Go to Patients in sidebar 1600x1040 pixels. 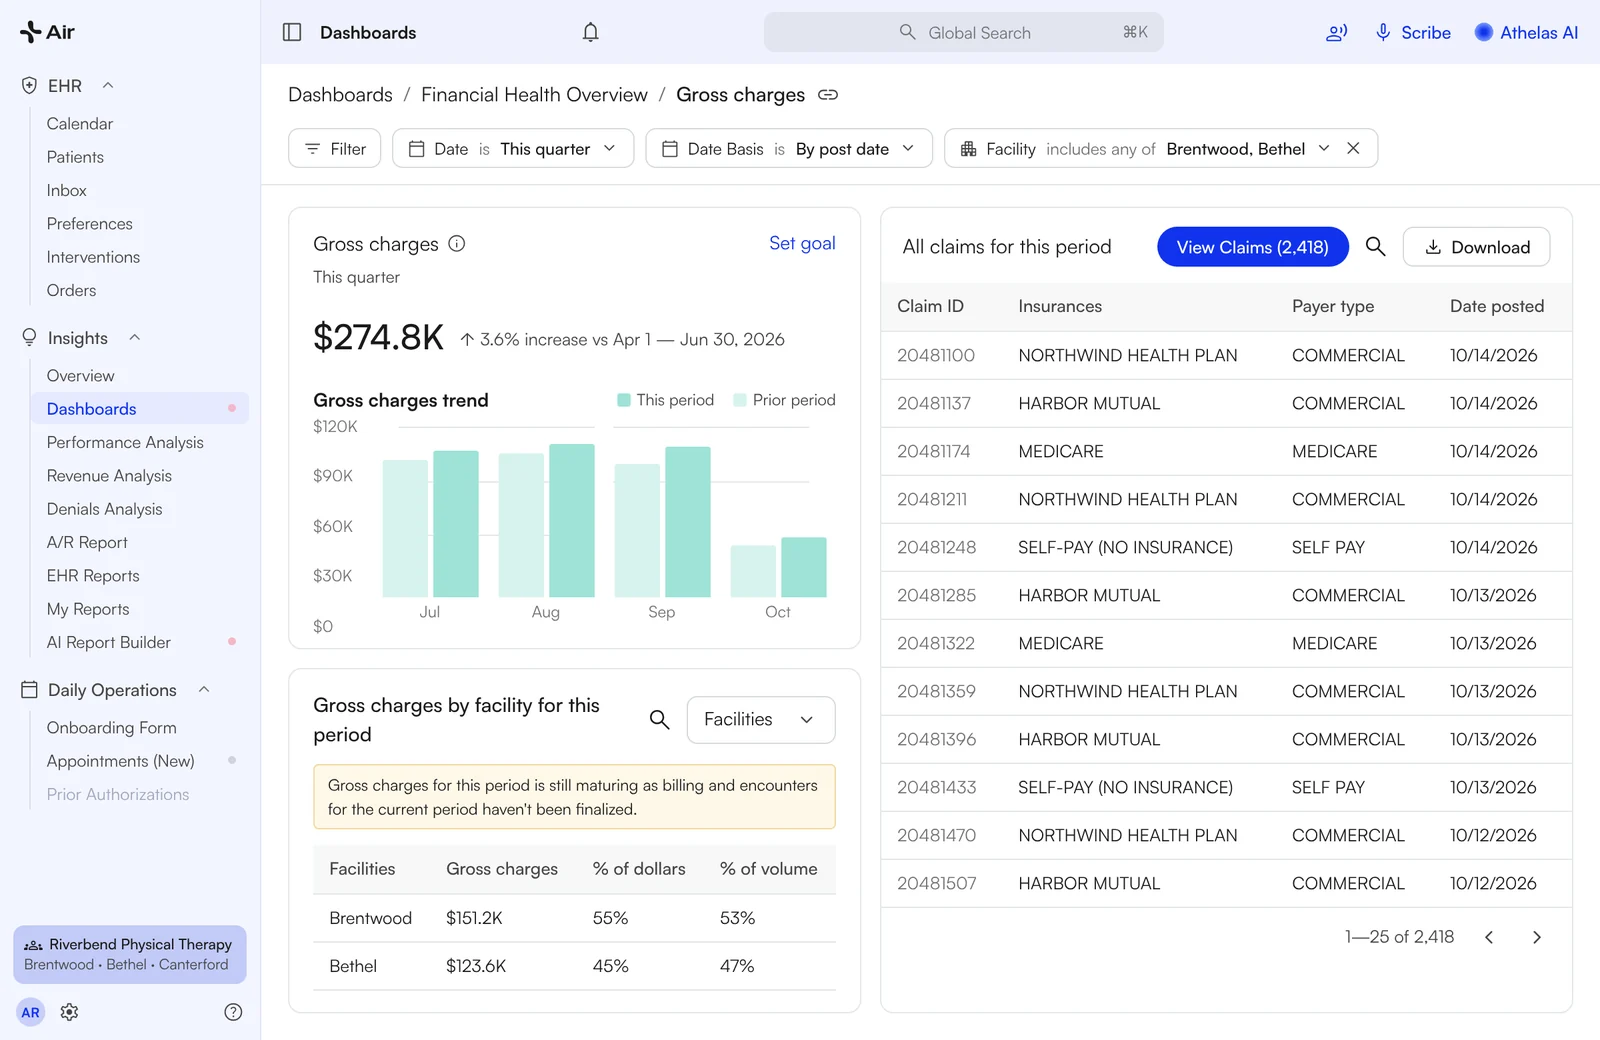point(75,157)
